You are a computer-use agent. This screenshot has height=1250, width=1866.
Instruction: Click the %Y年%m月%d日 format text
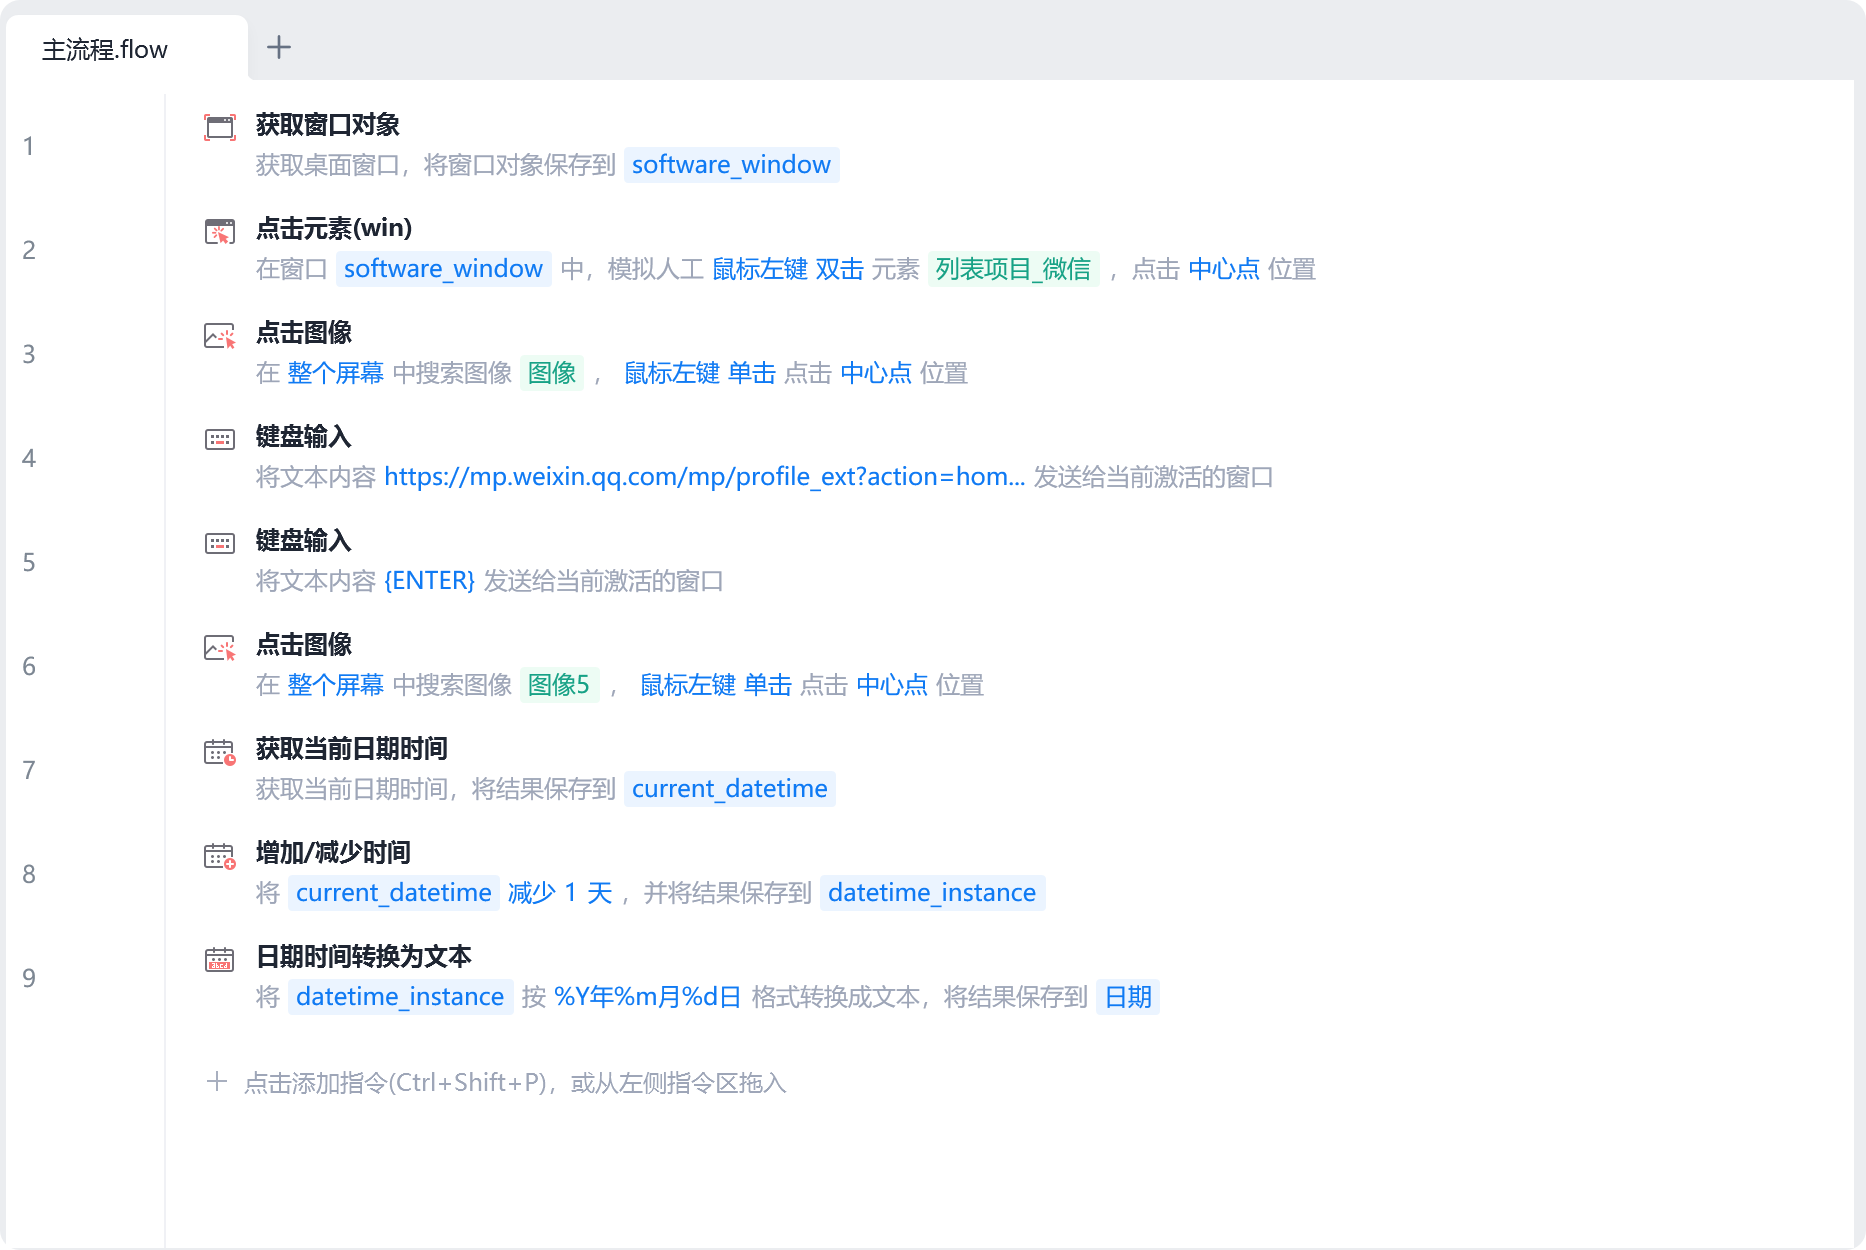648,997
